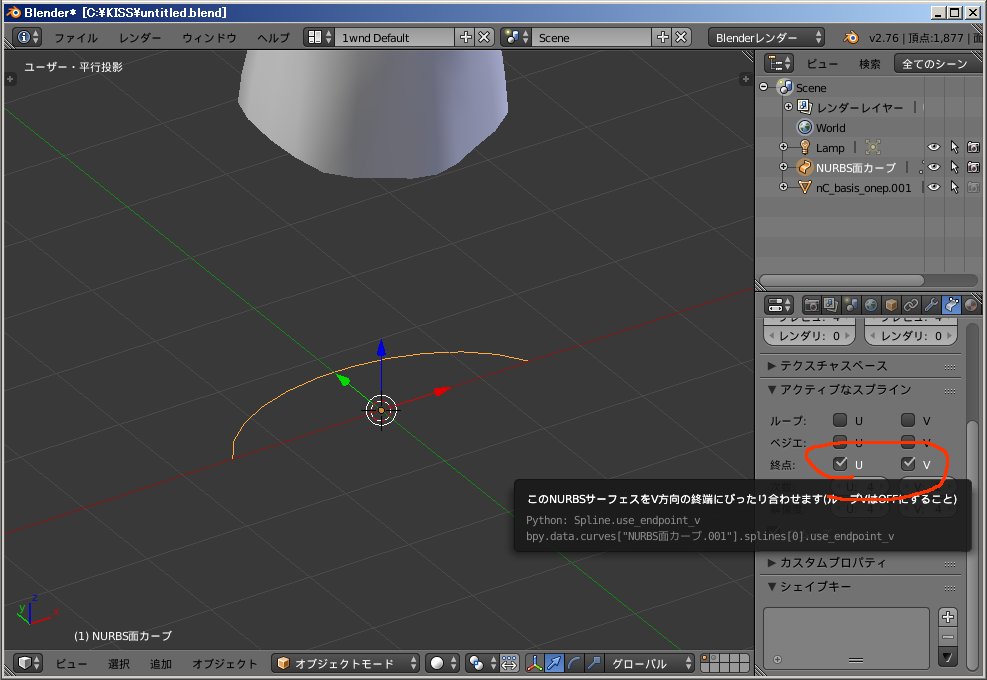This screenshot has height=680, width=987.
Task: Open the Object properties tab (cube icon)
Action: point(891,305)
